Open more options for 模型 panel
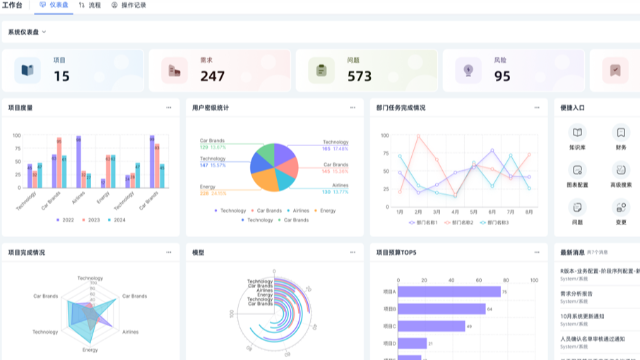The image size is (640, 360). point(353,253)
